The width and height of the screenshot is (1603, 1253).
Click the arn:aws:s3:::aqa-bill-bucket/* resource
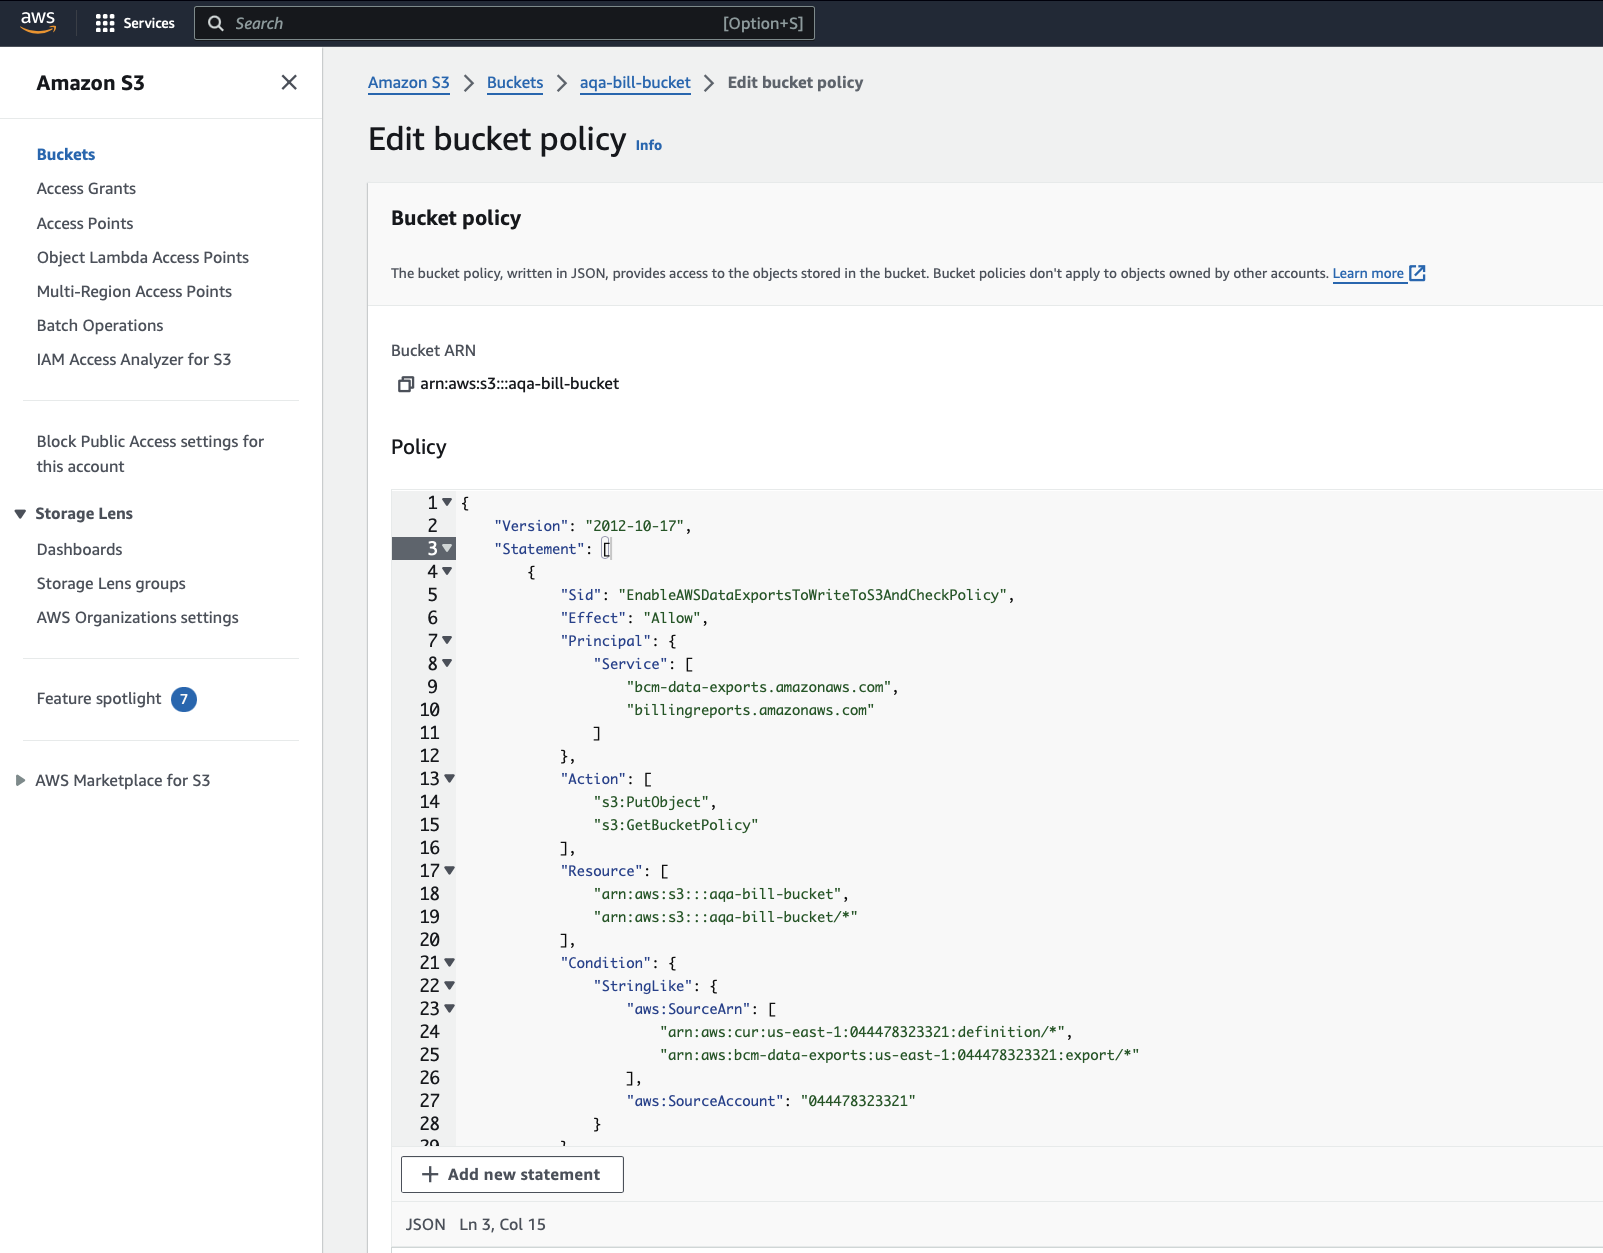click(726, 917)
